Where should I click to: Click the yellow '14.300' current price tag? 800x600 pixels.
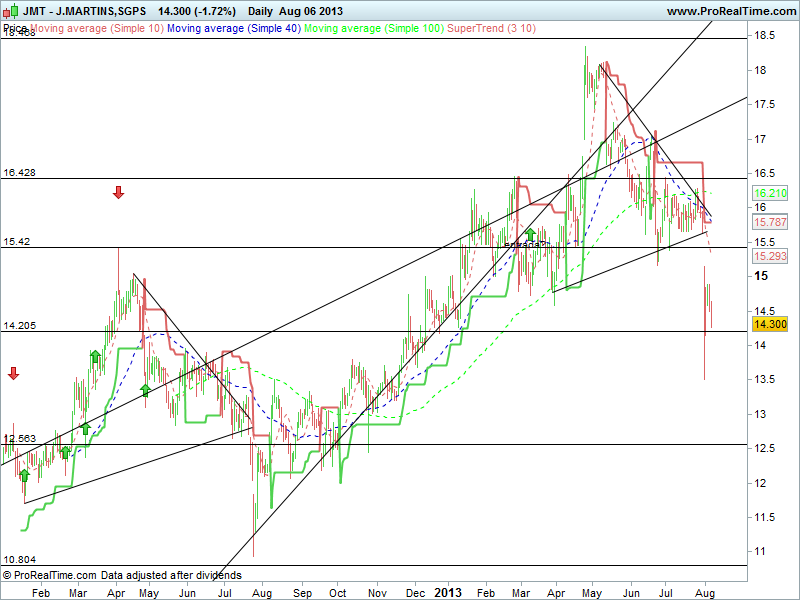click(x=770, y=324)
